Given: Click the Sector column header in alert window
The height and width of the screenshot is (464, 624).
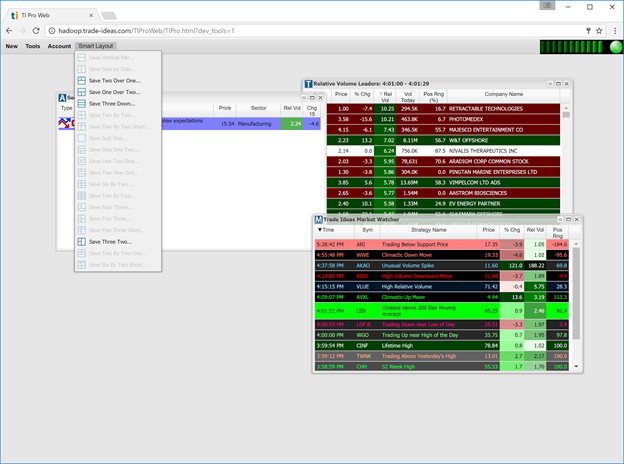Looking at the screenshot, I should [258, 108].
